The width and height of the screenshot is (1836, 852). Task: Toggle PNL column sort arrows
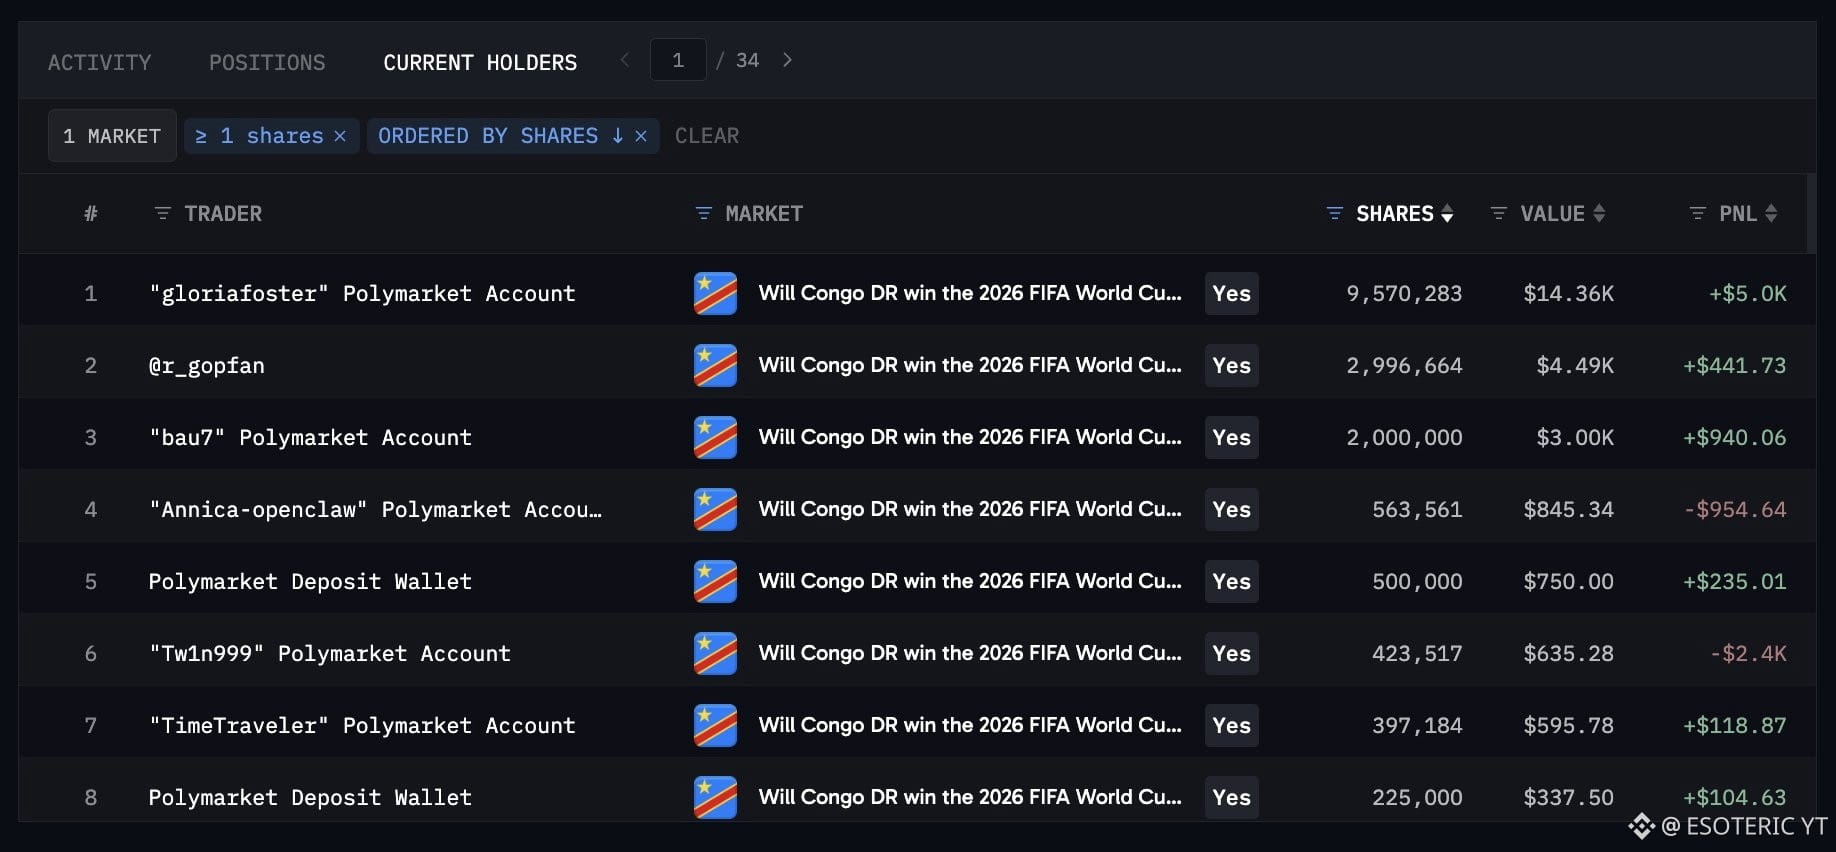click(x=1771, y=213)
